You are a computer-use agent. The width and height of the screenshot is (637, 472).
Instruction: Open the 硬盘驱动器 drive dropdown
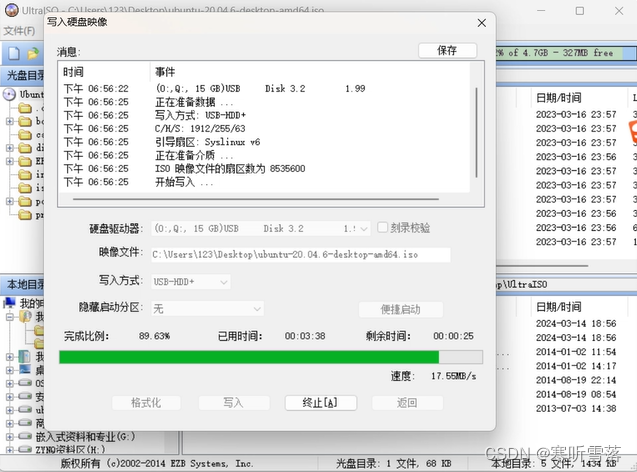[x=364, y=229]
